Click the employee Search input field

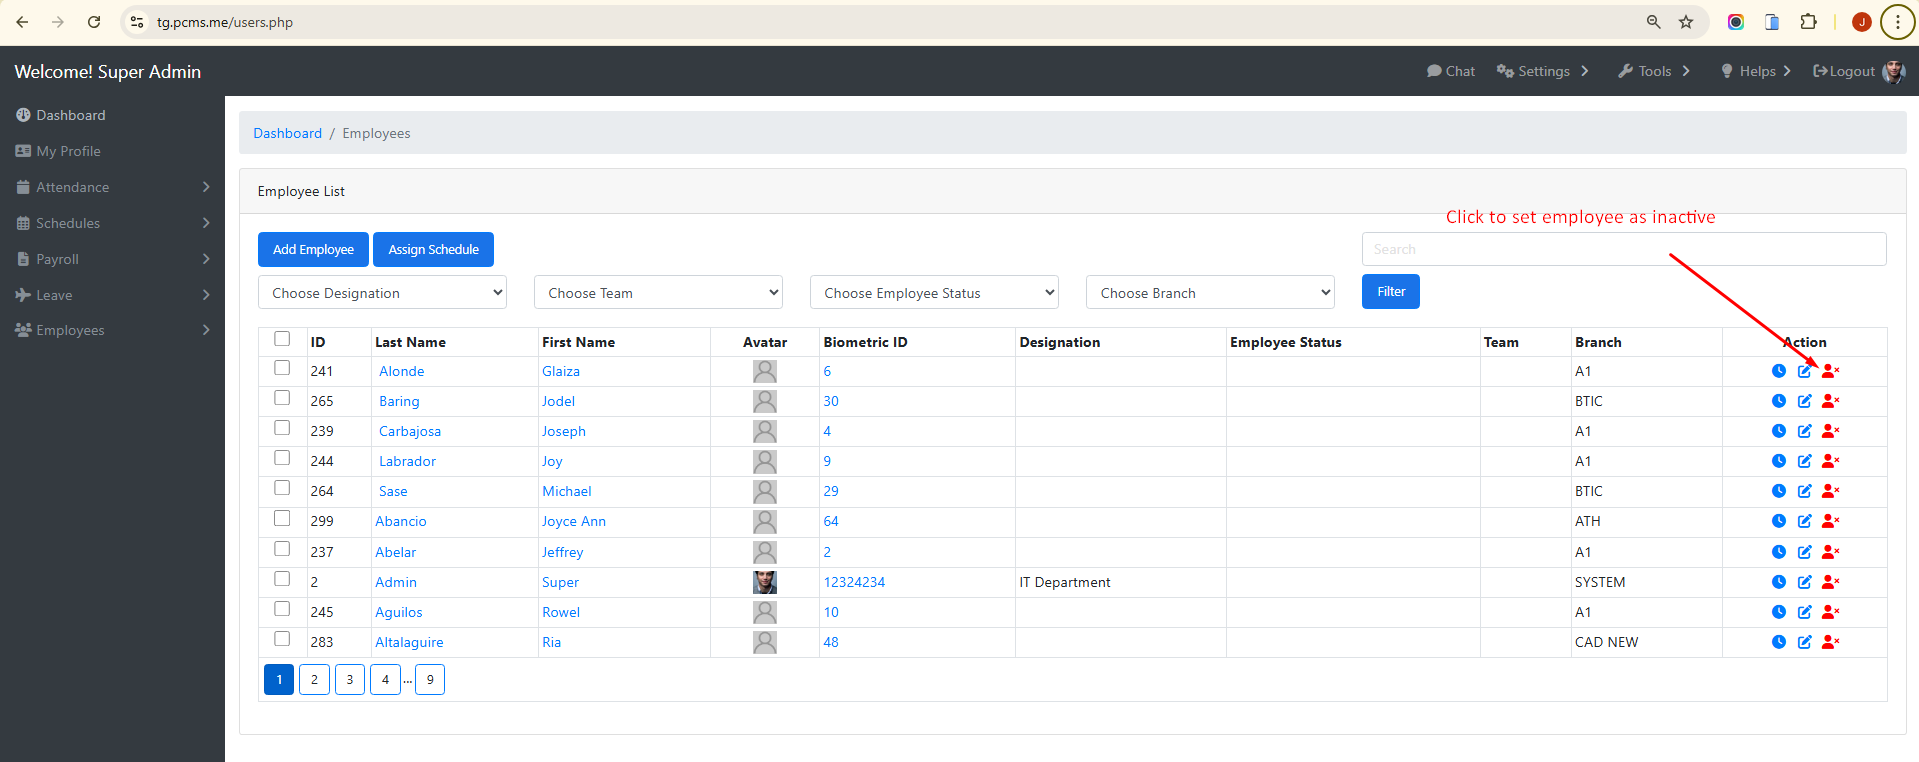coord(1623,249)
